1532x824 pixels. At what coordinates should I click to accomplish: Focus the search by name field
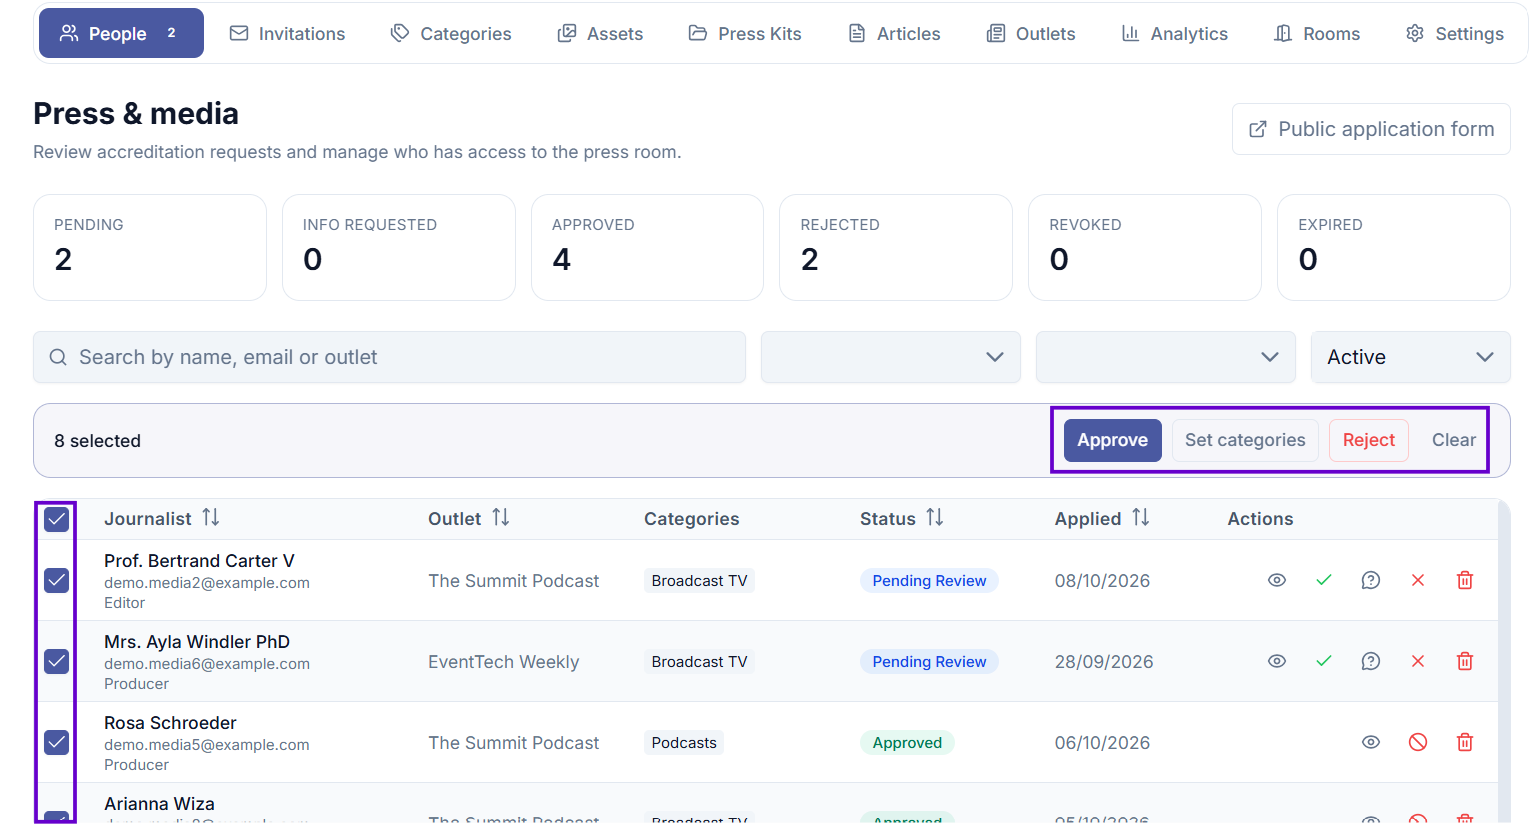(389, 357)
